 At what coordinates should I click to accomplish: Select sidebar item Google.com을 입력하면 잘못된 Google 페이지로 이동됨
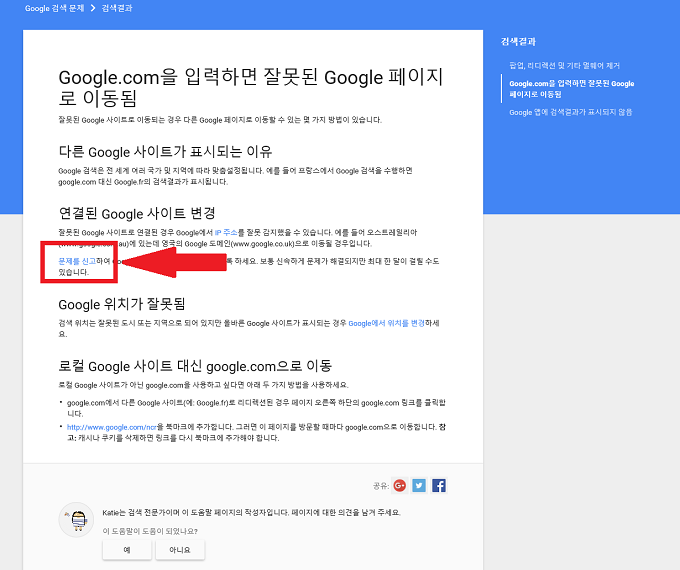[x=572, y=88]
